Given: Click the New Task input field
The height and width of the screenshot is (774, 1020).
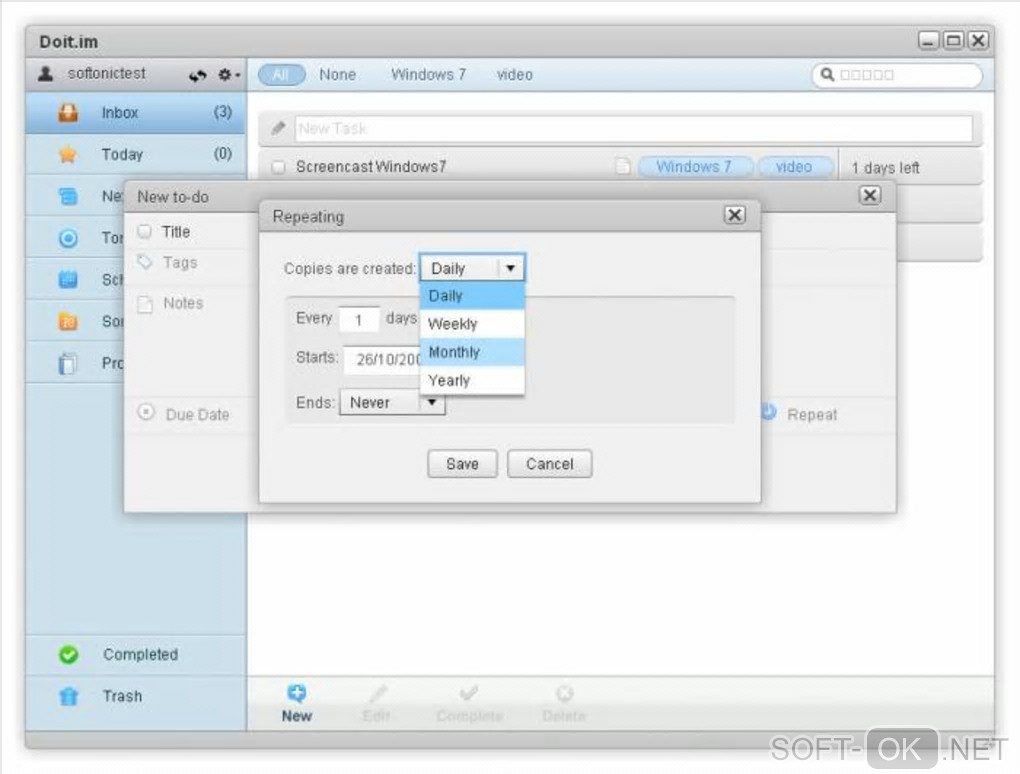Looking at the screenshot, I should [x=634, y=129].
